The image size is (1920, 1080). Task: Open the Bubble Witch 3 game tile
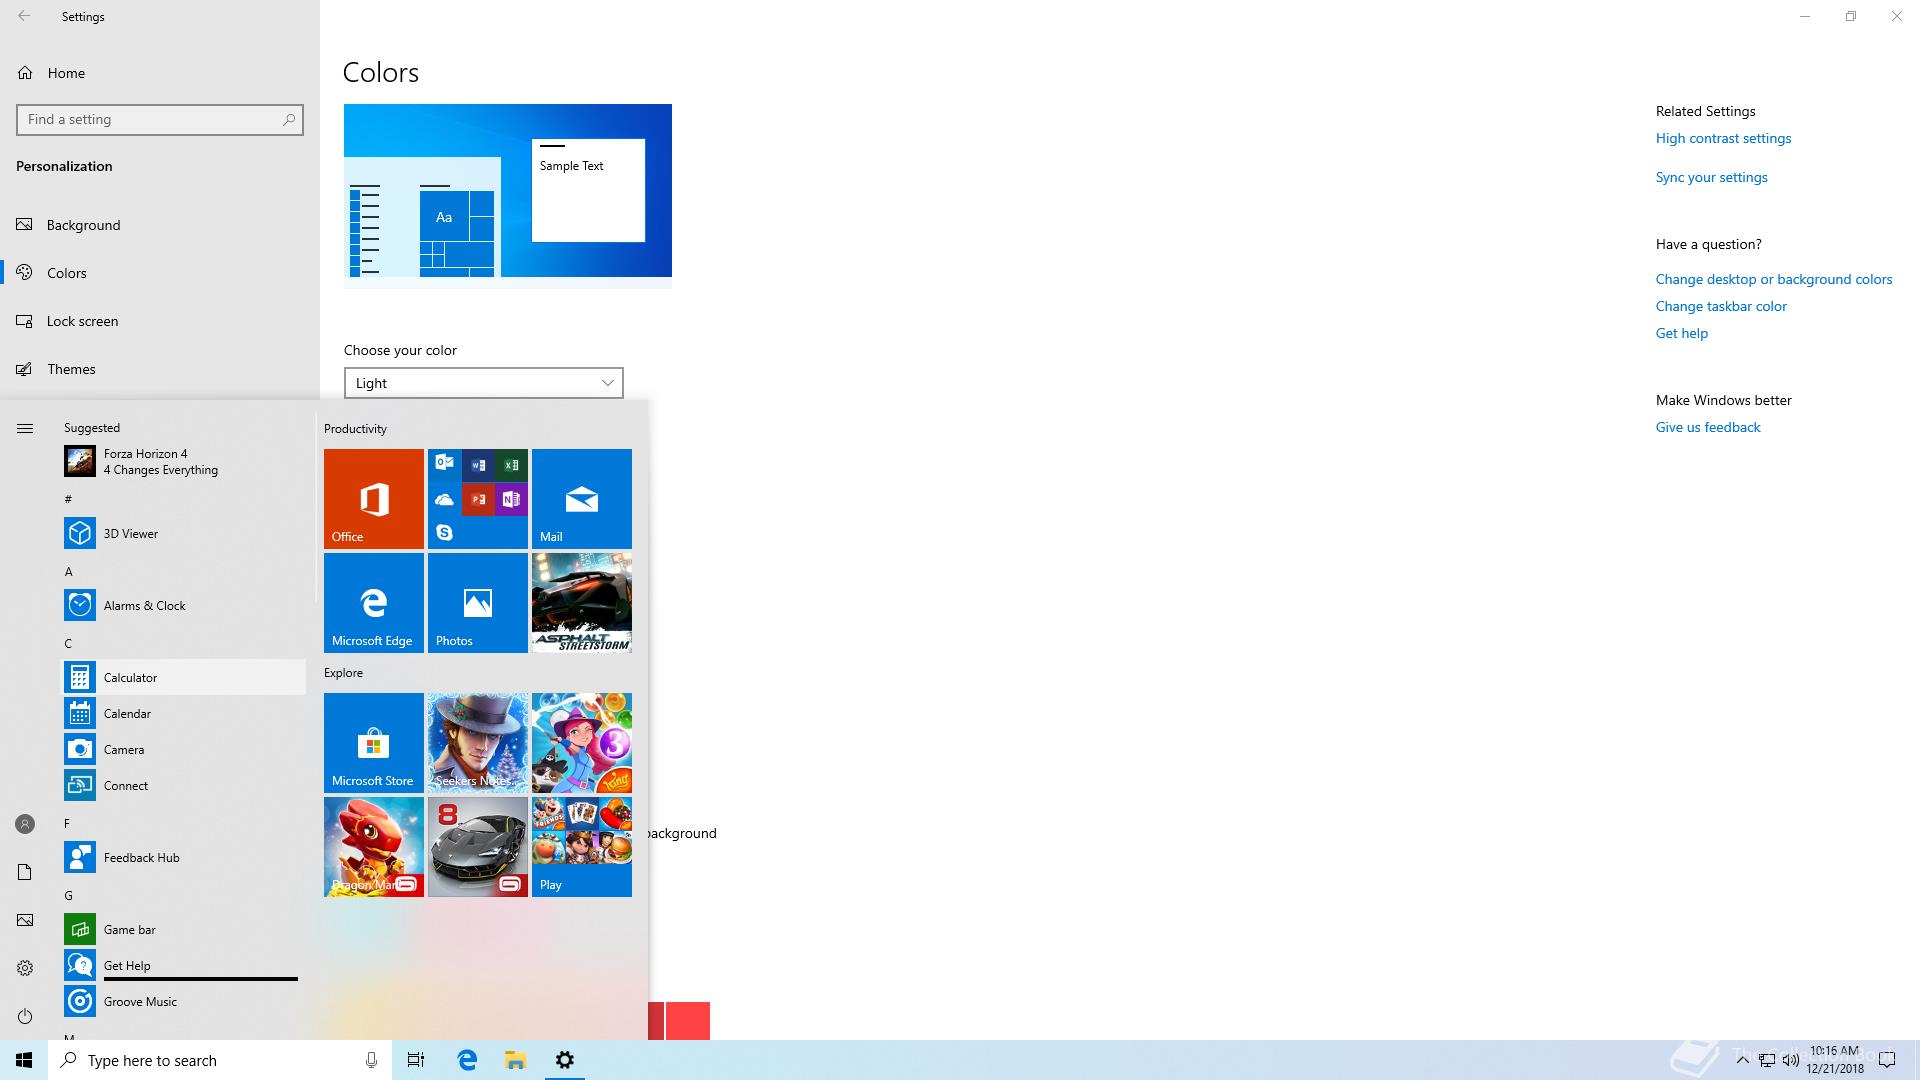(582, 743)
